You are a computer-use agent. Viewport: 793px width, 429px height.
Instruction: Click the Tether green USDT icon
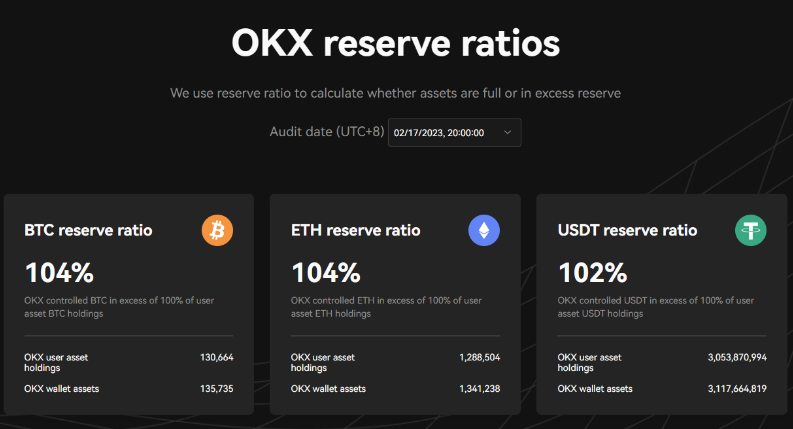coord(751,231)
